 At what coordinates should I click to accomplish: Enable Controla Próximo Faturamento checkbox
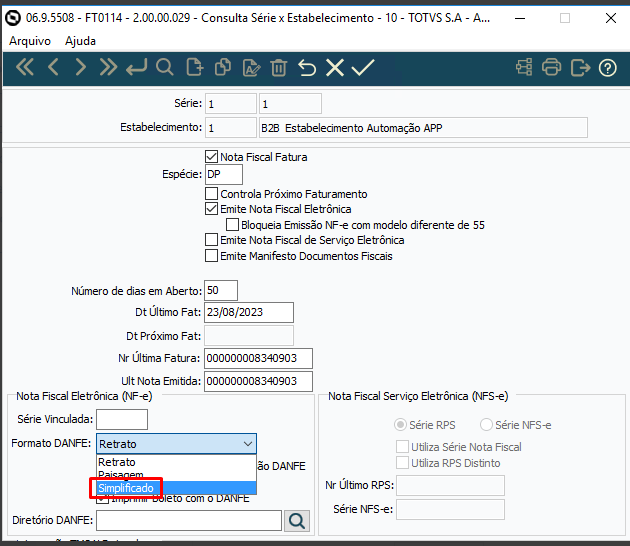[211, 194]
